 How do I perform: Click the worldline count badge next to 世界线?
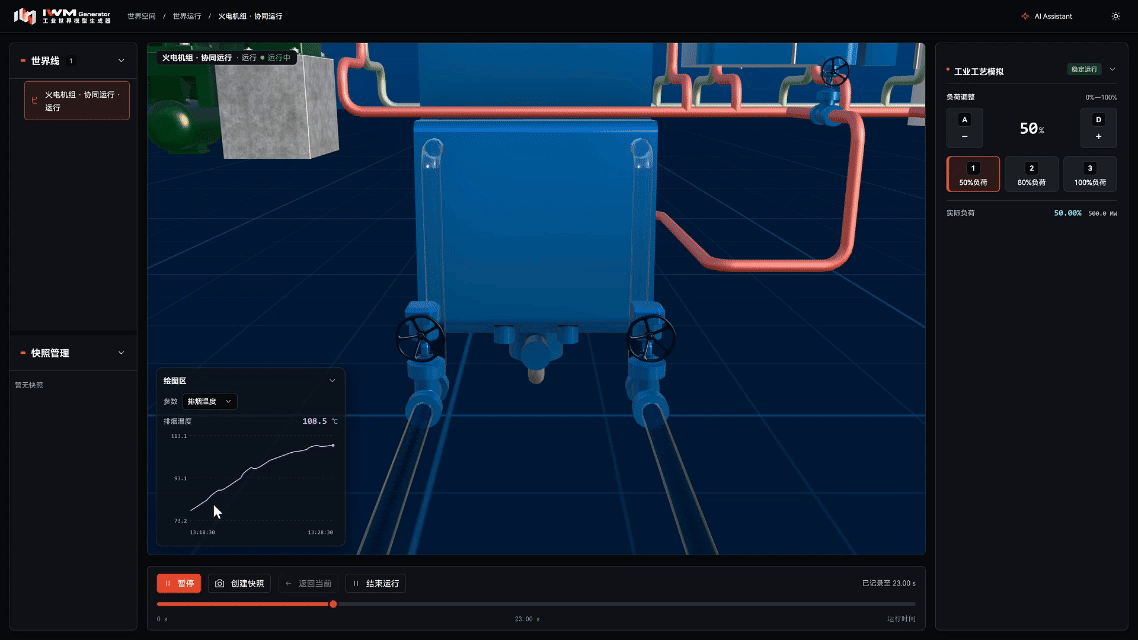pyautogui.click(x=70, y=61)
